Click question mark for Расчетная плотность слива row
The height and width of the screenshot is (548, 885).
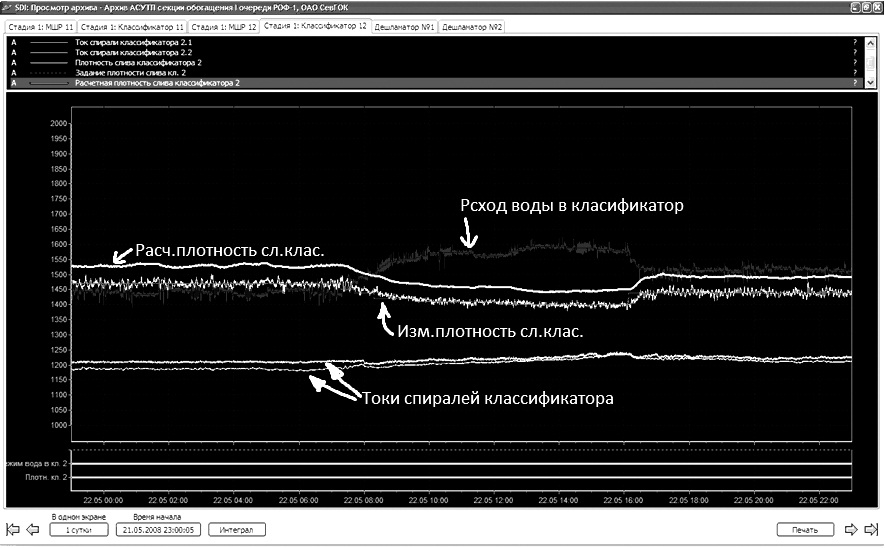855,83
